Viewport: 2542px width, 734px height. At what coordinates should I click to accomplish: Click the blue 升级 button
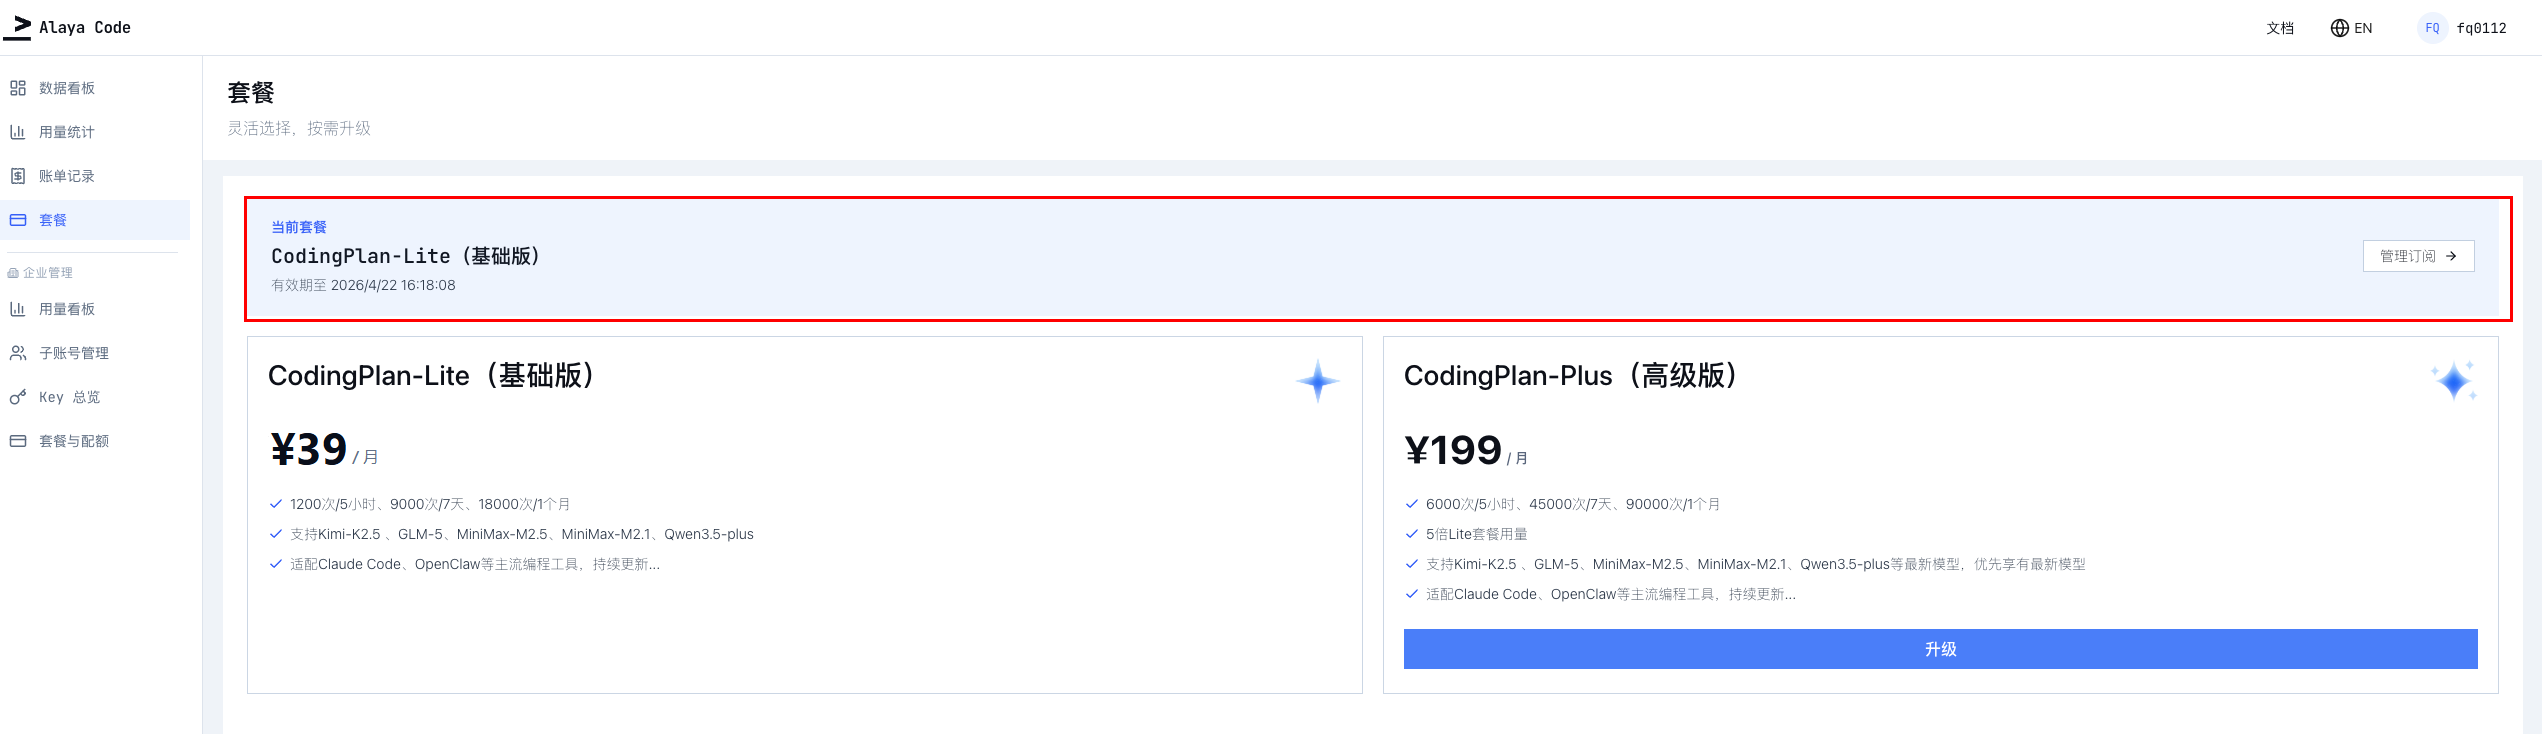coord(1940,649)
